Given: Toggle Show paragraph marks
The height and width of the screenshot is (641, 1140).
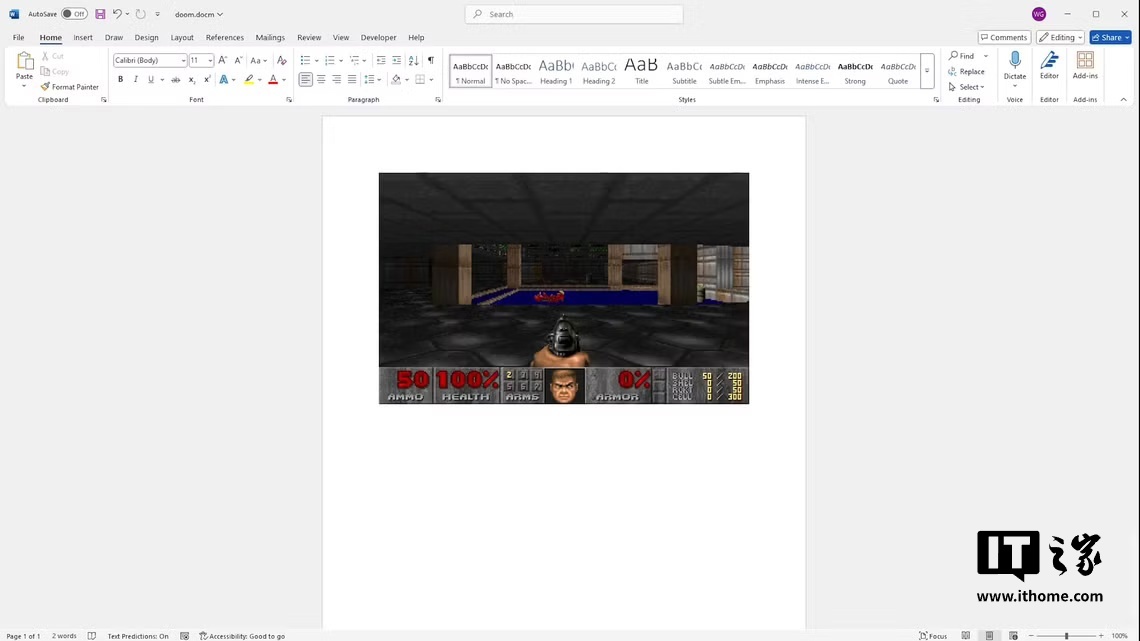Looking at the screenshot, I should click(430, 60).
